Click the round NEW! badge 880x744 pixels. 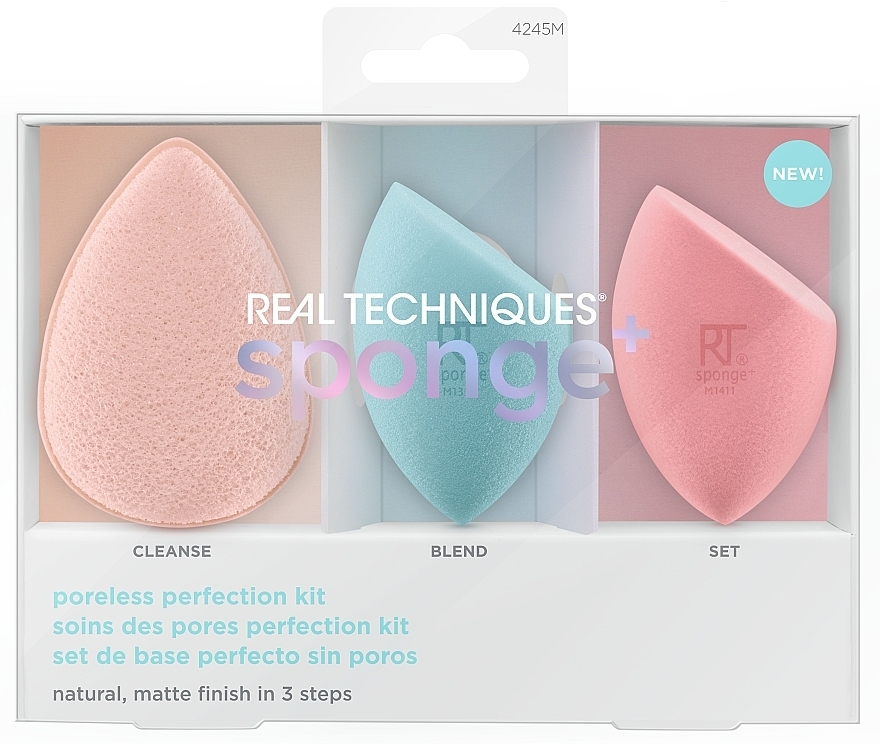798,174
